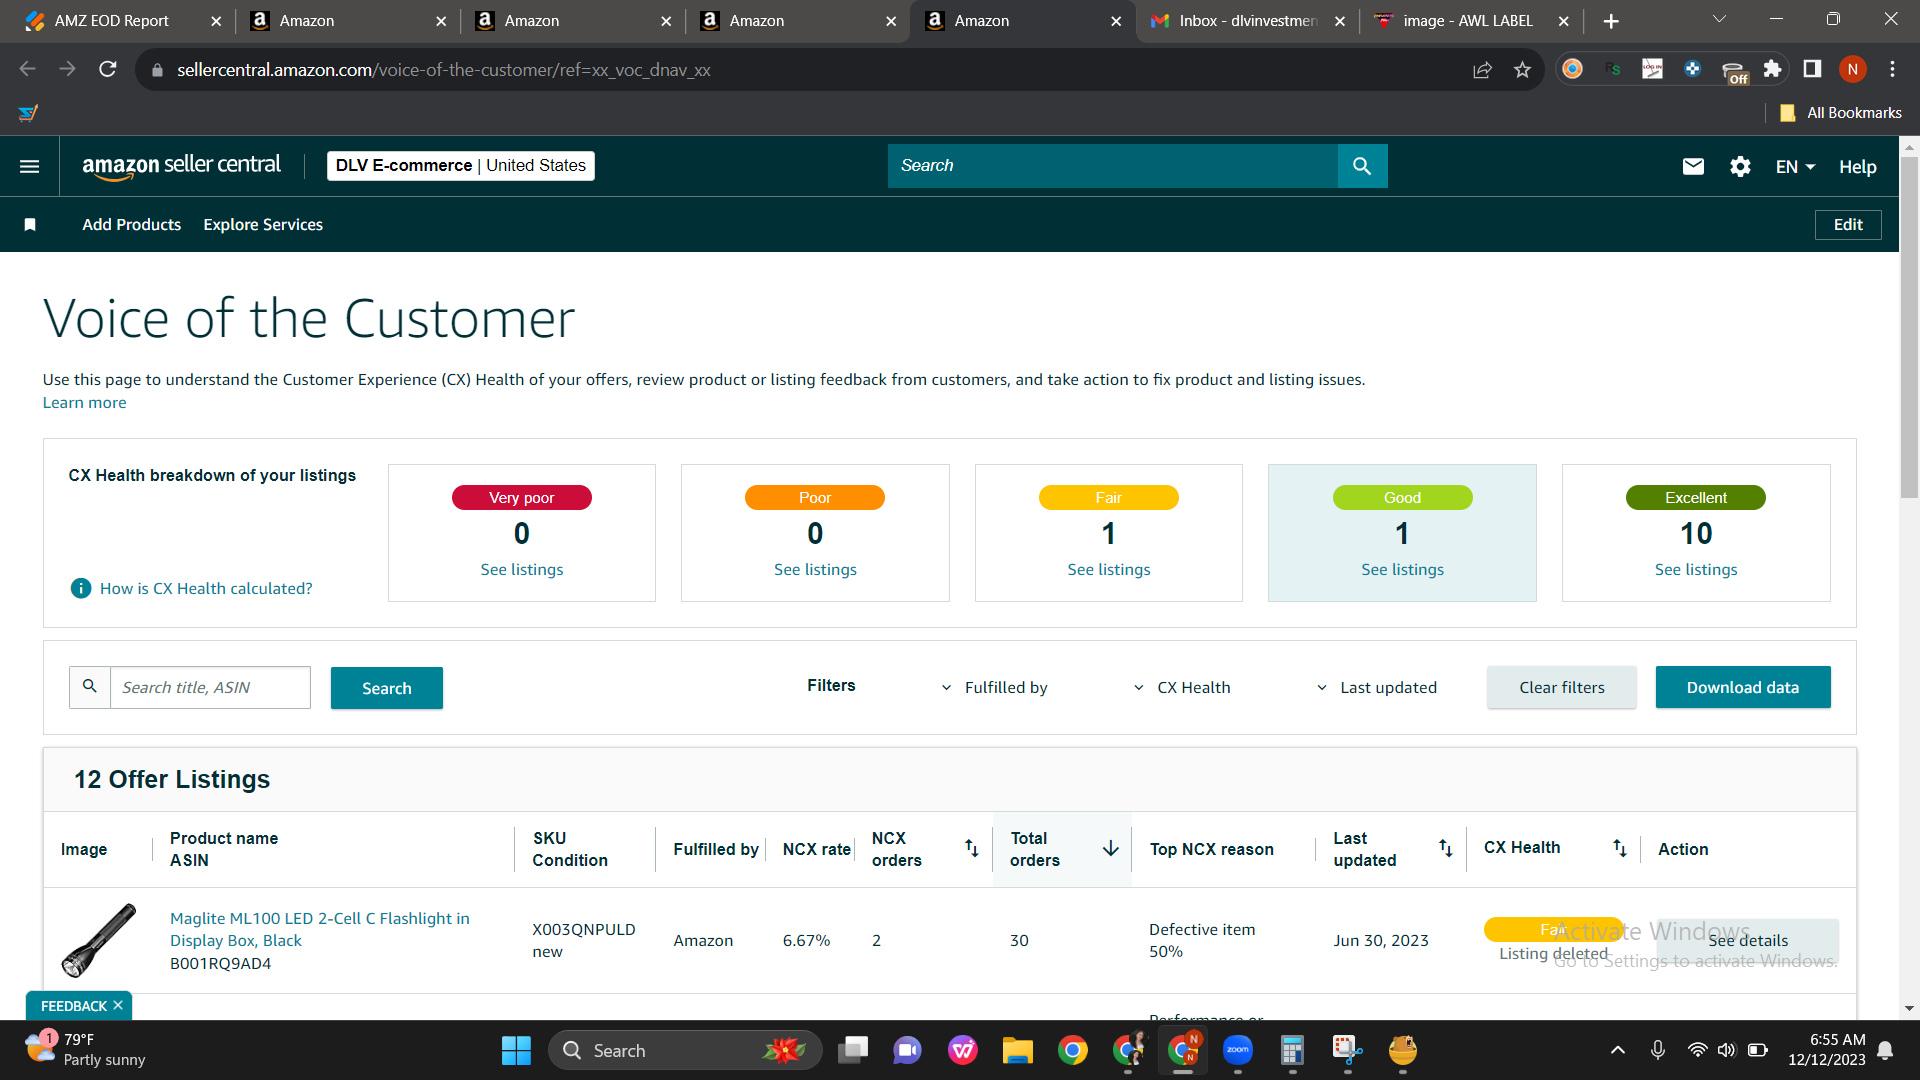1920x1080 pixels.
Task: Open the Add Products menu item
Action: pyautogui.click(x=132, y=225)
